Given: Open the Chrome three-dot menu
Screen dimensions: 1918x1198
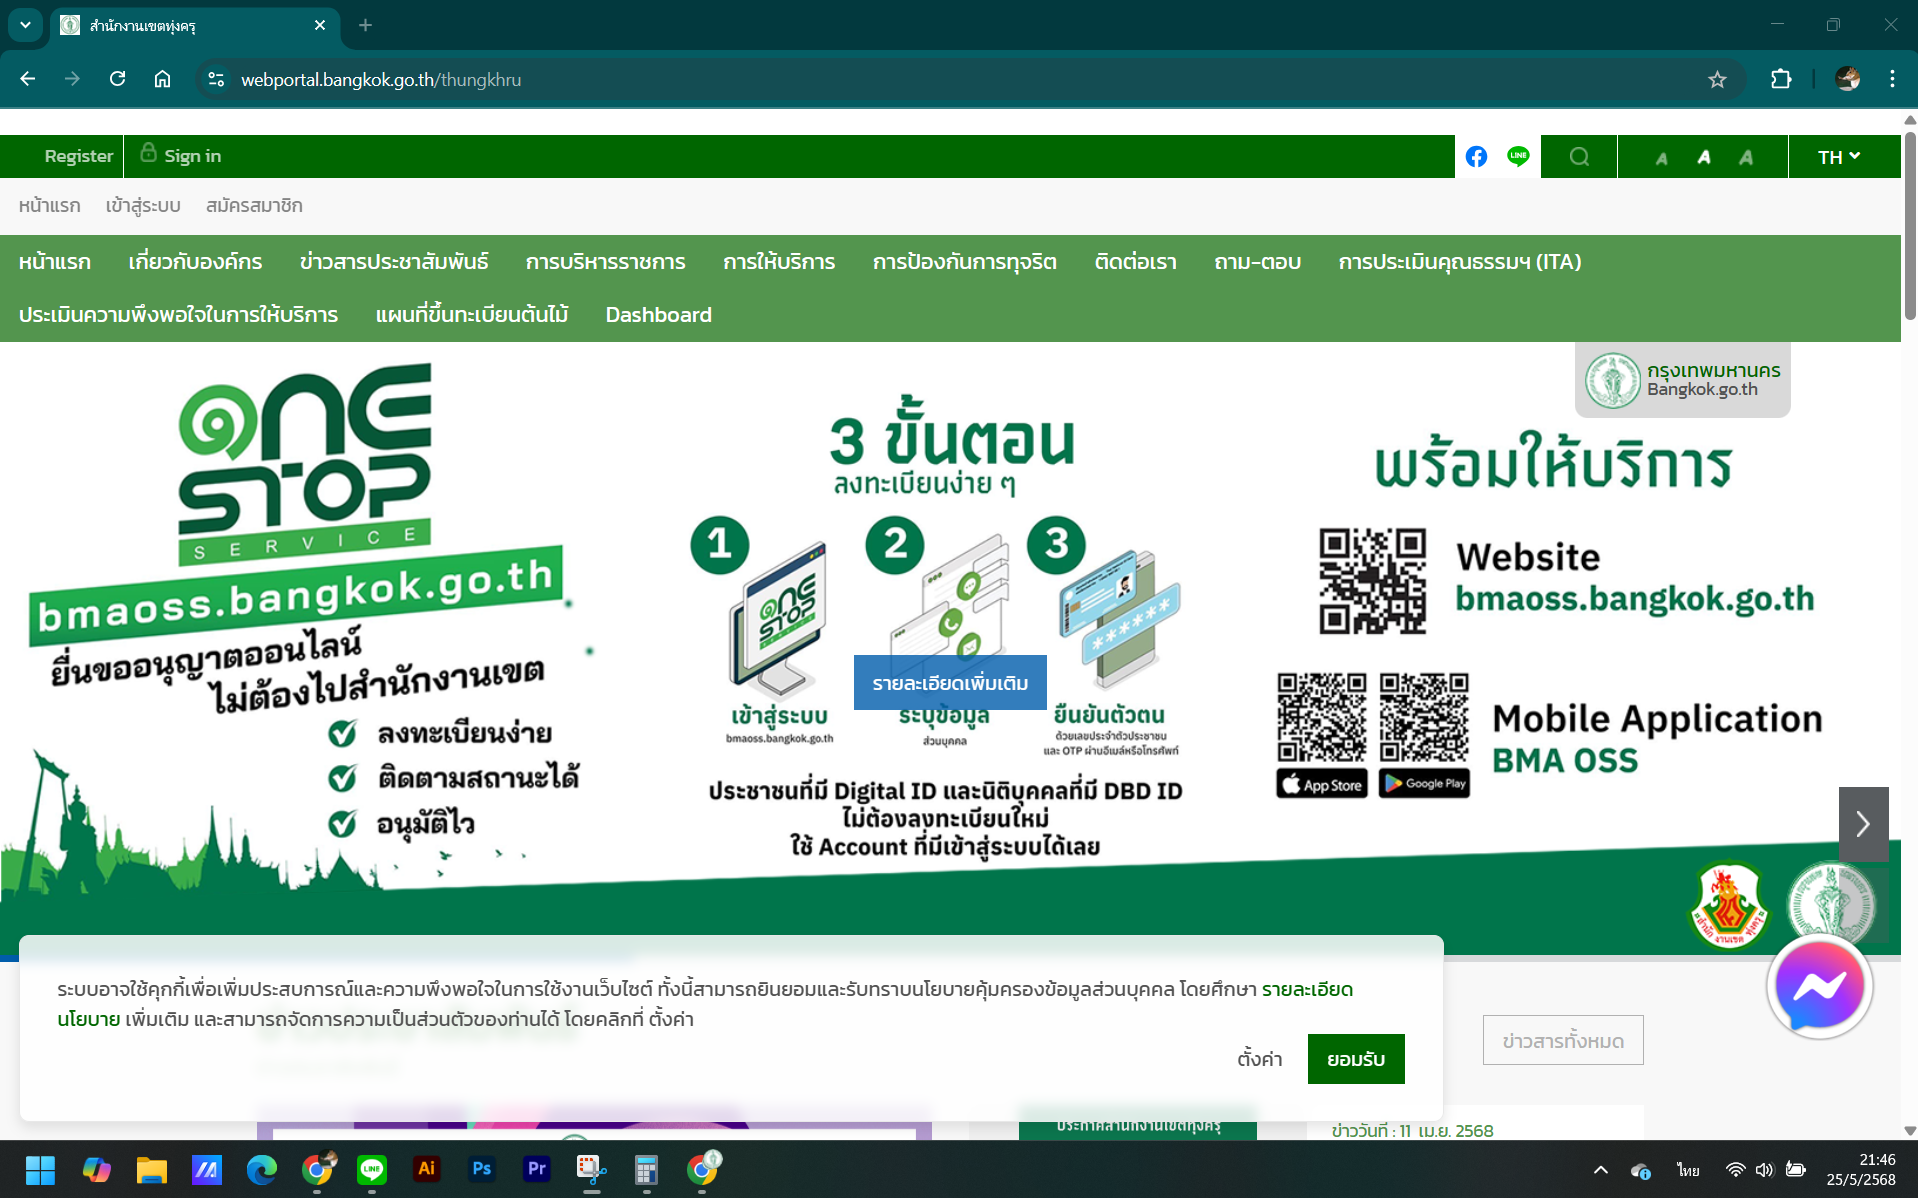Looking at the screenshot, I should tap(1892, 79).
